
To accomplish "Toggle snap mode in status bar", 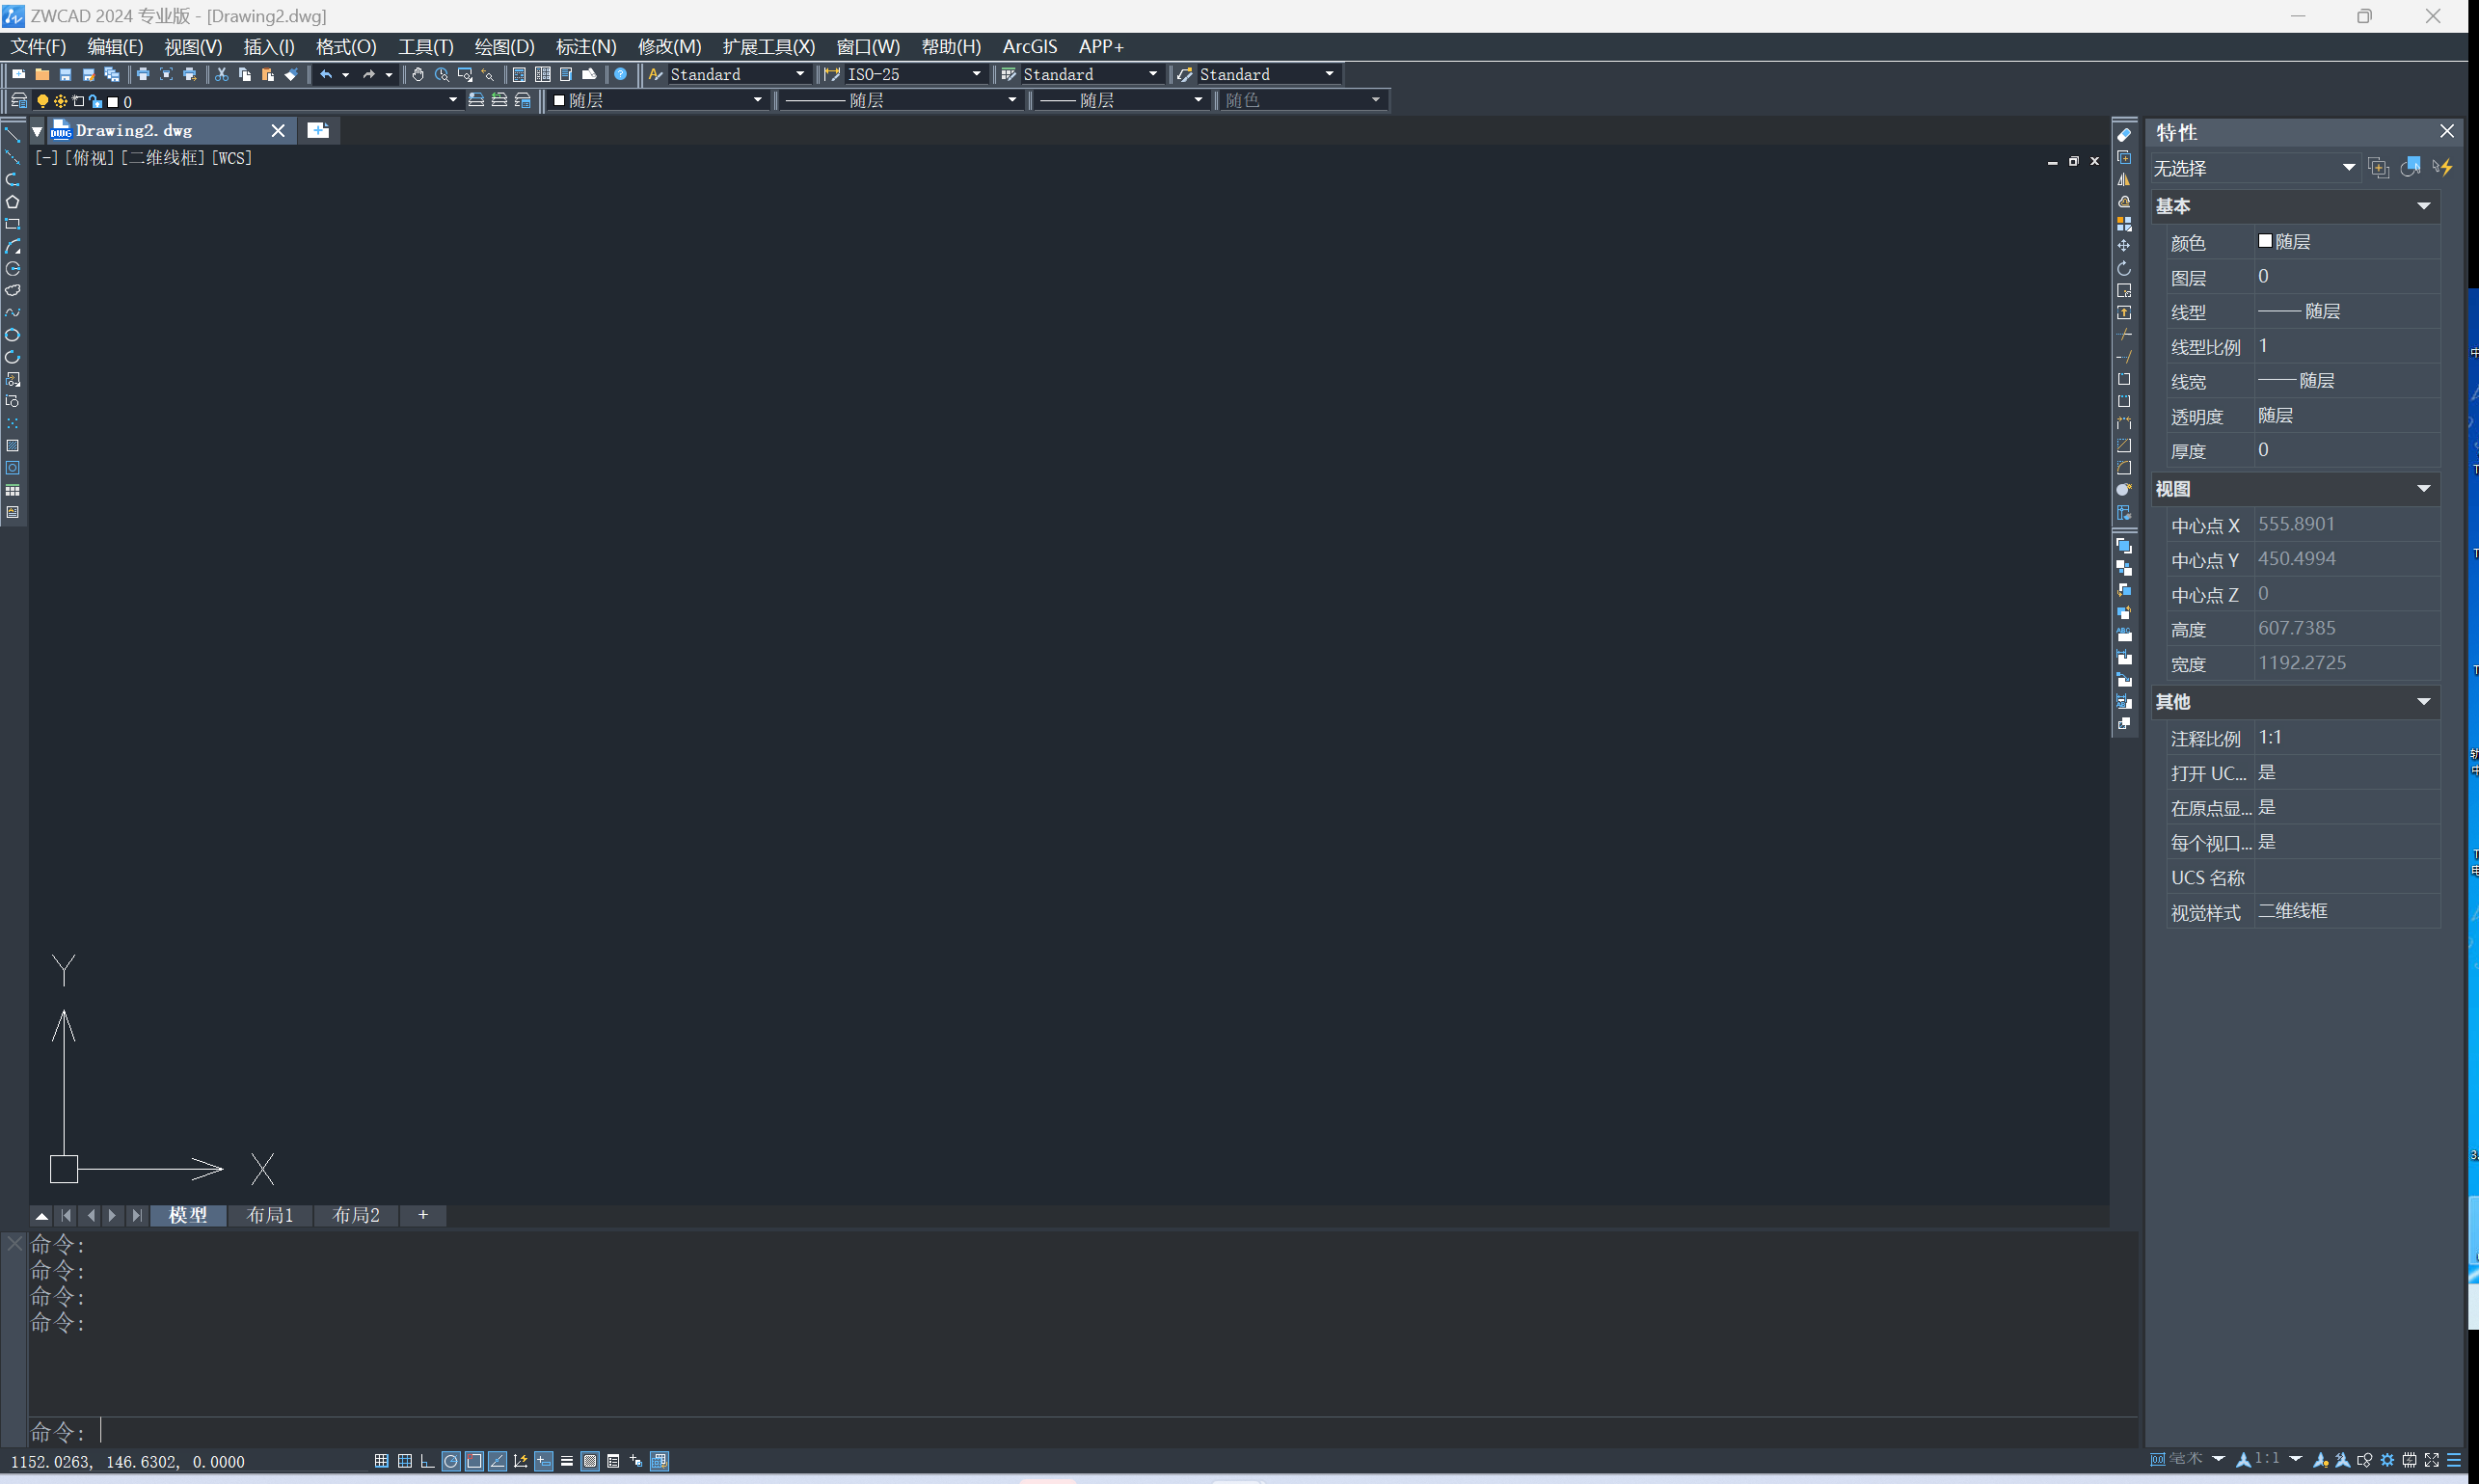I will [381, 1461].
